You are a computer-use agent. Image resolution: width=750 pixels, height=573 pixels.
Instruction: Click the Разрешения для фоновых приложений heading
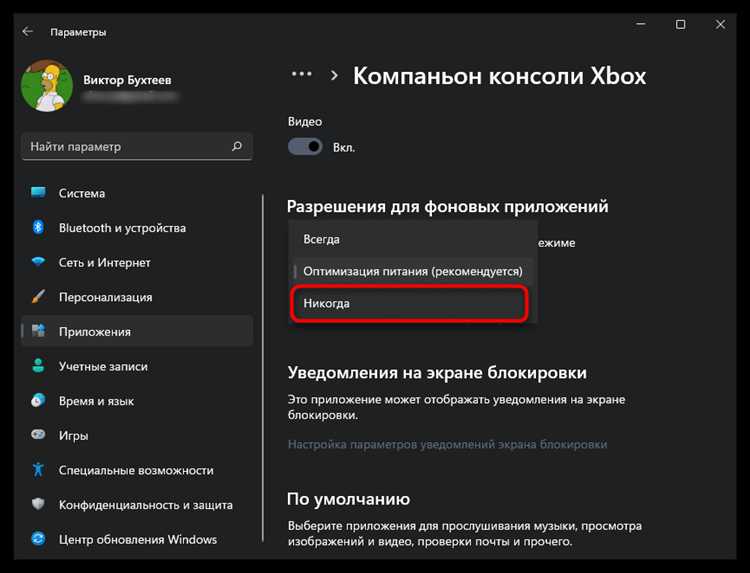447,207
